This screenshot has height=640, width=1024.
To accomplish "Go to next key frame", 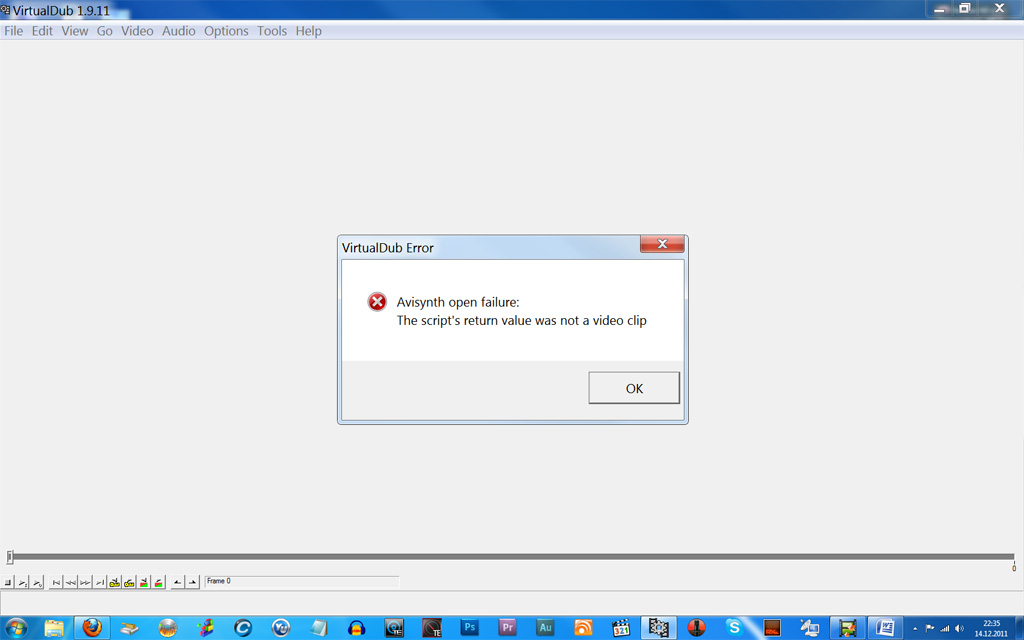I will (x=129, y=582).
